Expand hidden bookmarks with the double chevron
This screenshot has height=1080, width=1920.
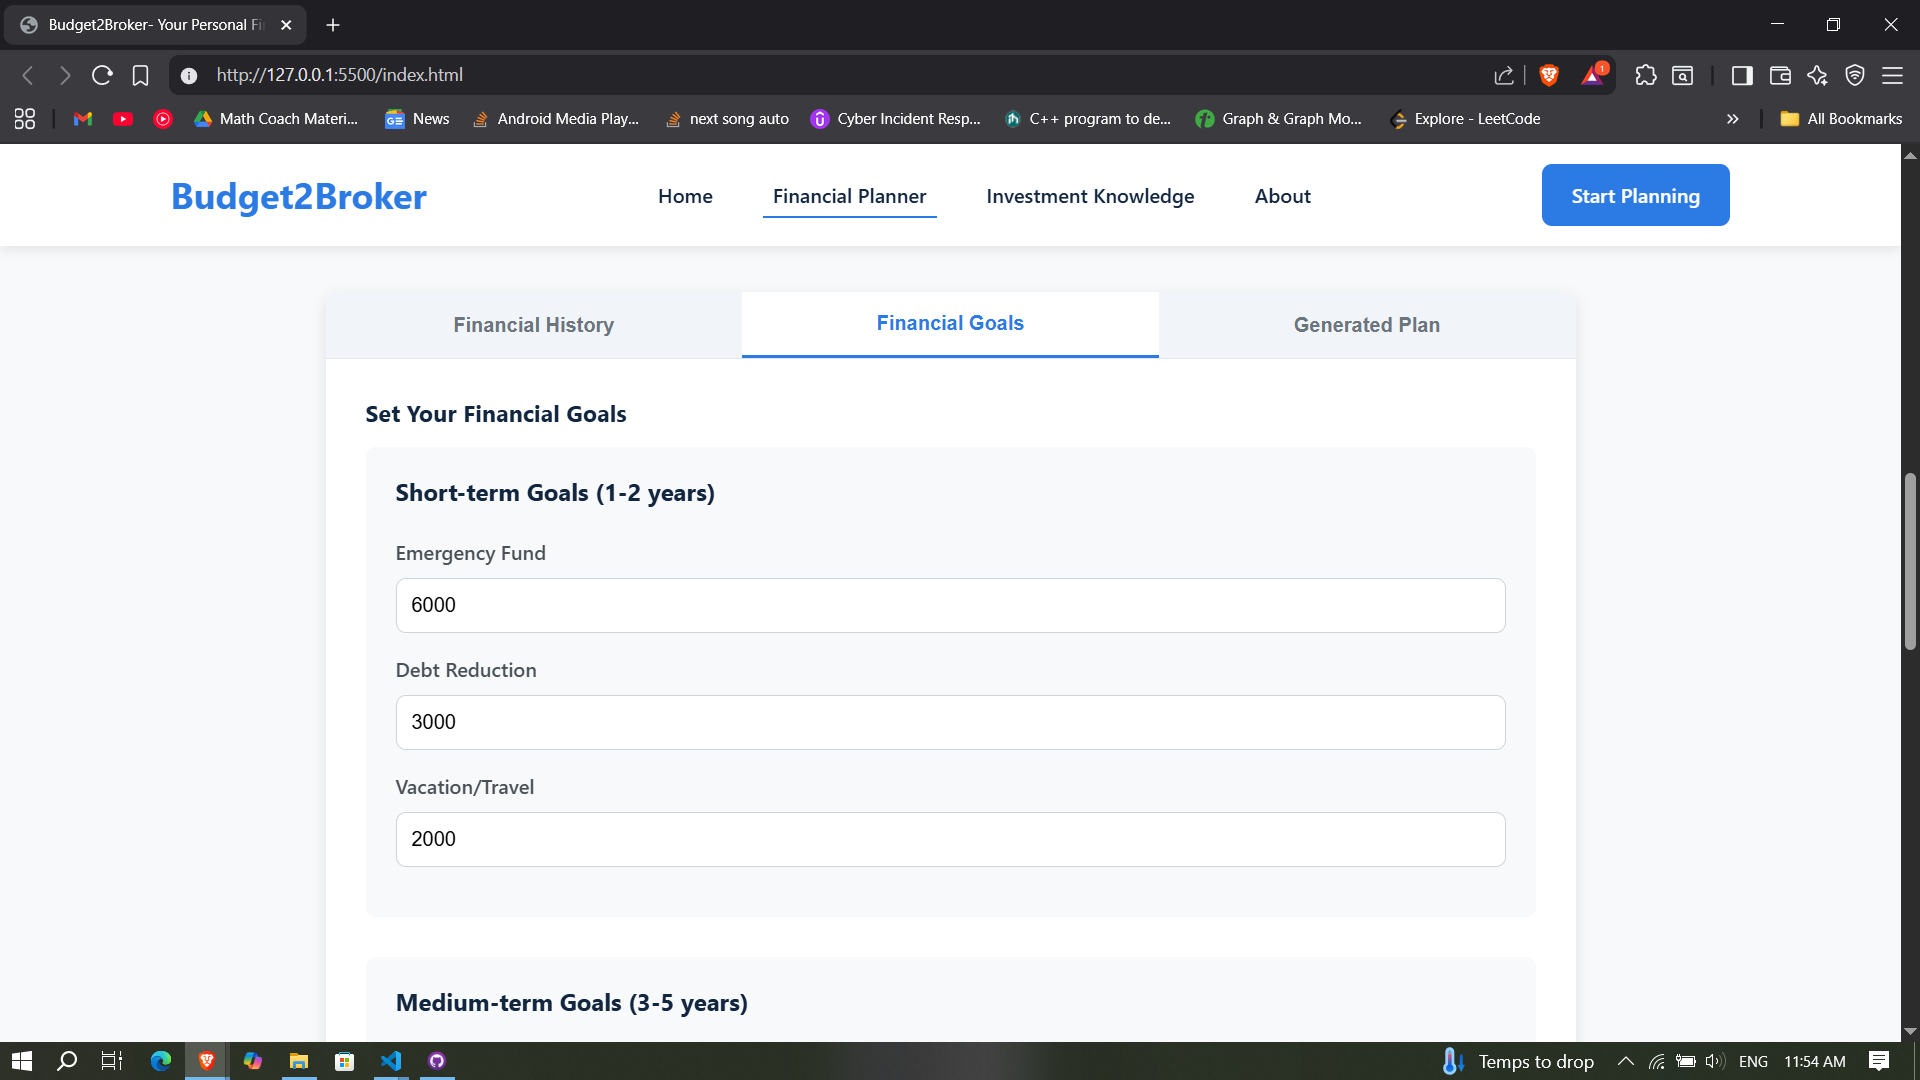point(1732,119)
